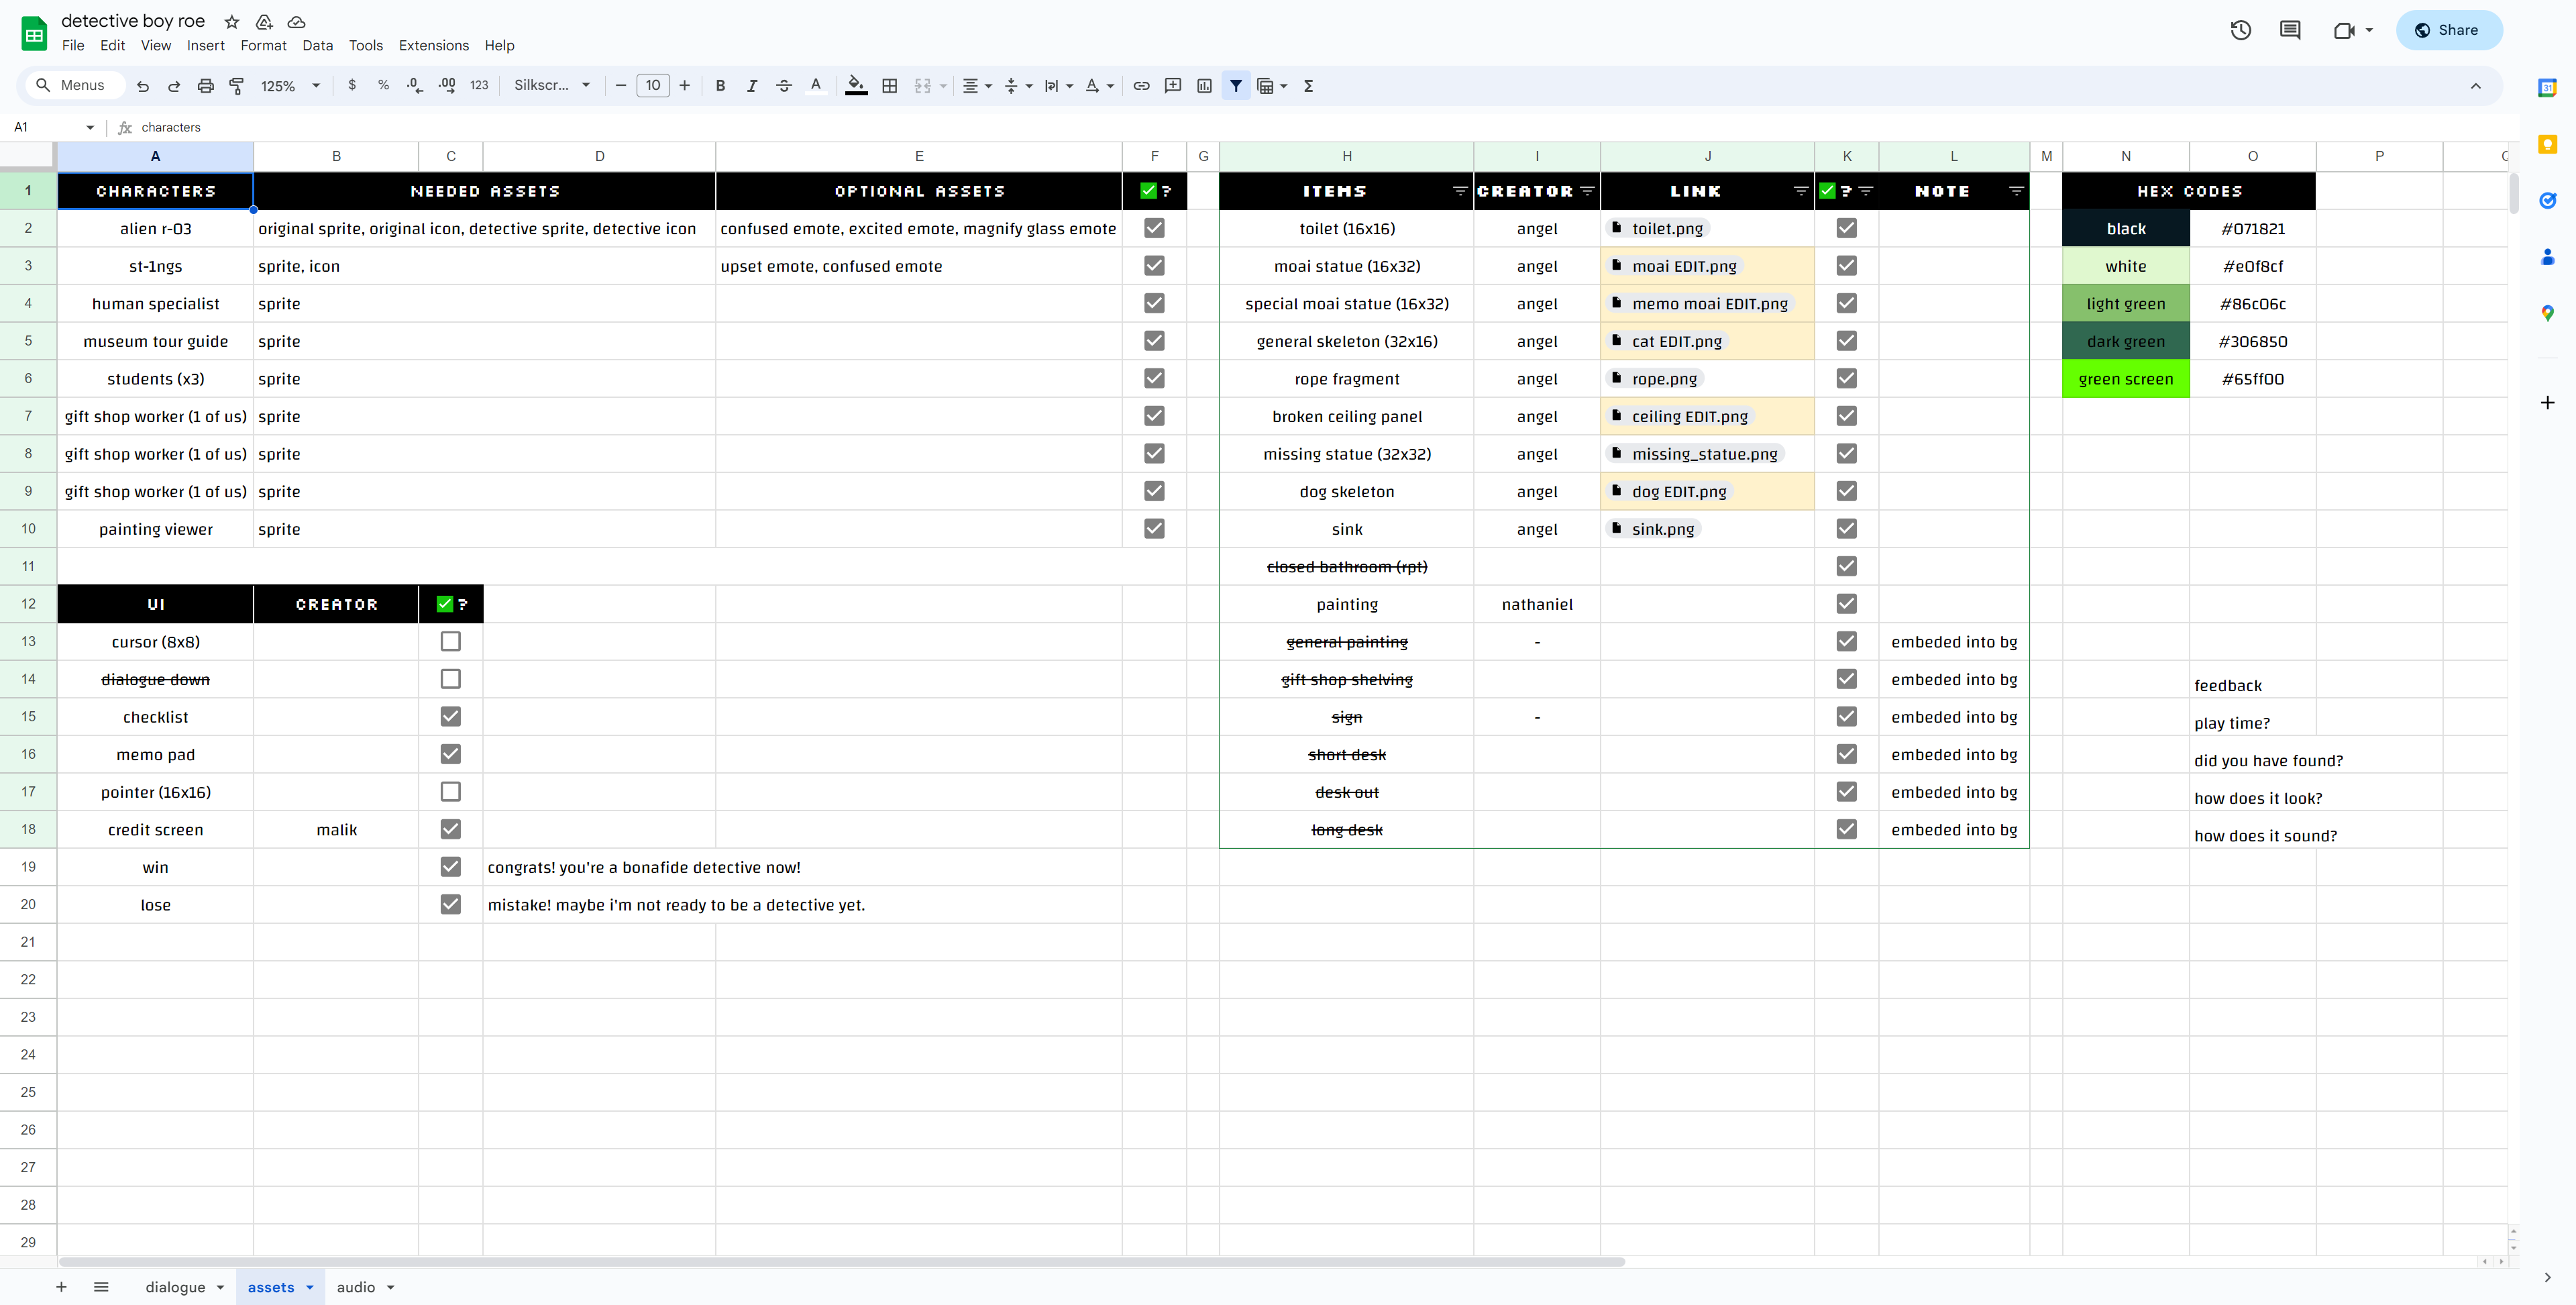Image resolution: width=2576 pixels, height=1305 pixels.
Task: Check the dialogue down checkbox
Action: [x=451, y=679]
